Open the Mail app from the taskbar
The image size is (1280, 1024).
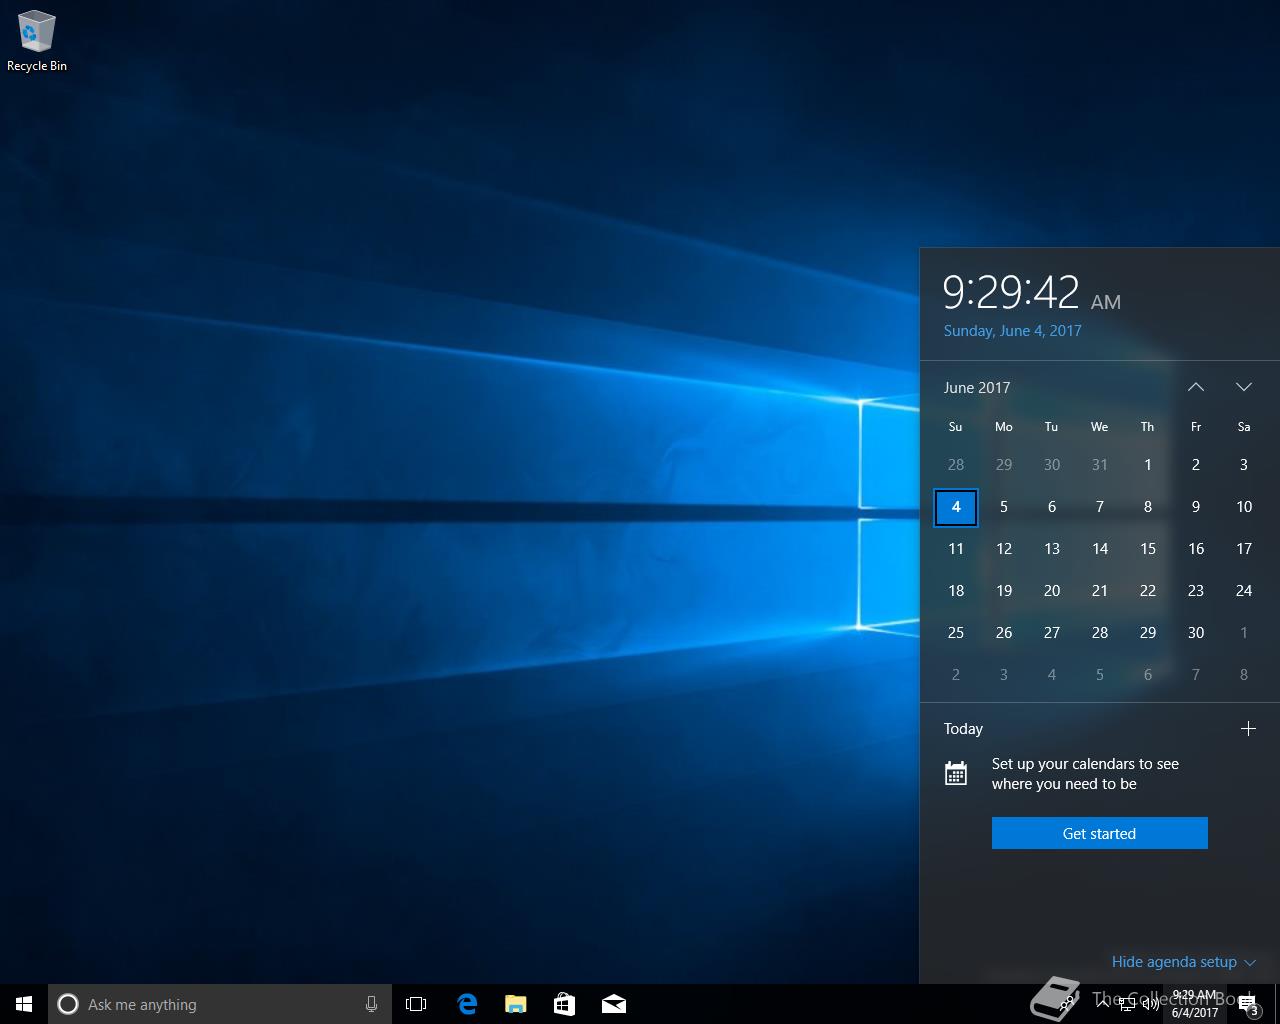pyautogui.click(x=613, y=1004)
